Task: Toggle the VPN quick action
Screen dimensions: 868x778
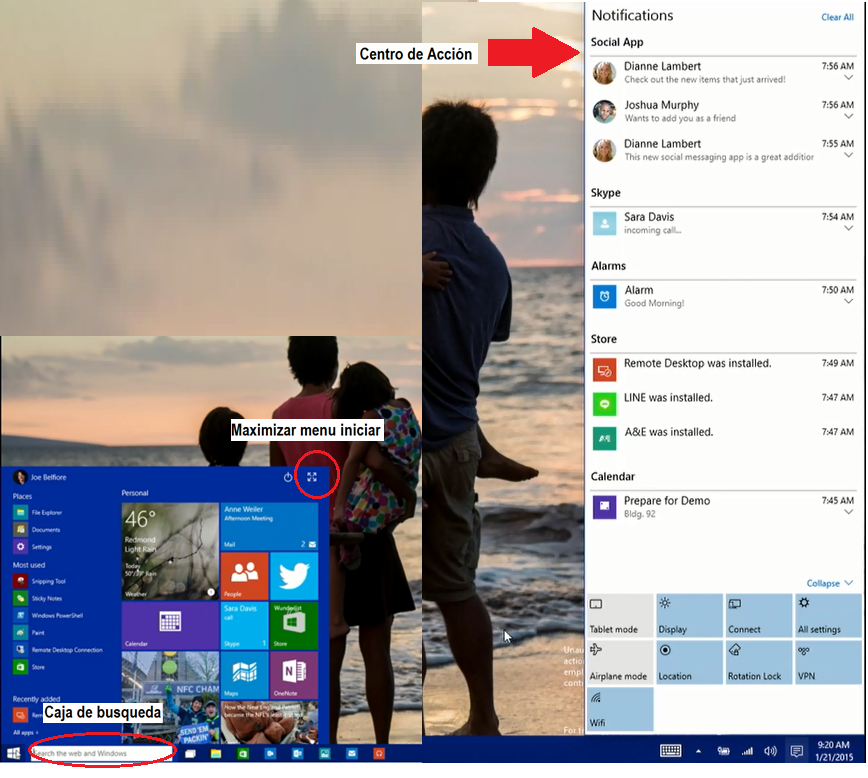Action: coord(828,662)
